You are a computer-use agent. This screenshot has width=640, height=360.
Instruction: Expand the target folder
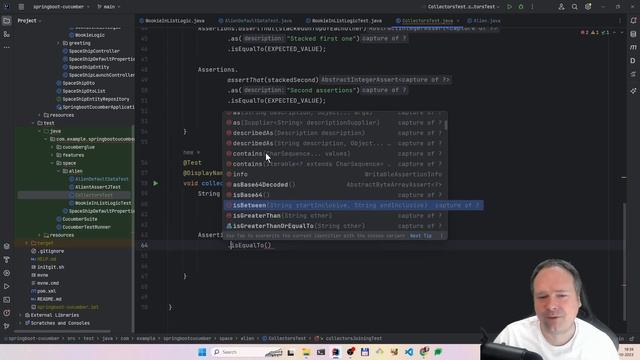(27, 243)
